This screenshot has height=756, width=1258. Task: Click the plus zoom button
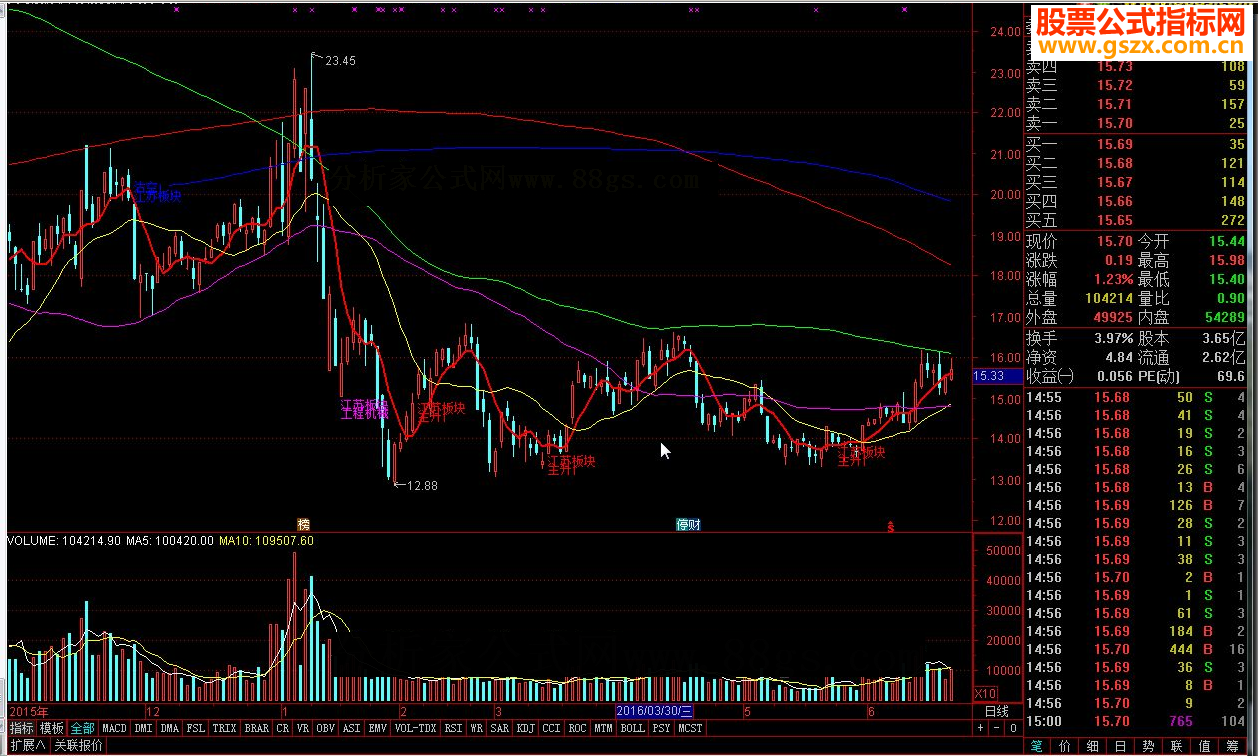click(980, 728)
